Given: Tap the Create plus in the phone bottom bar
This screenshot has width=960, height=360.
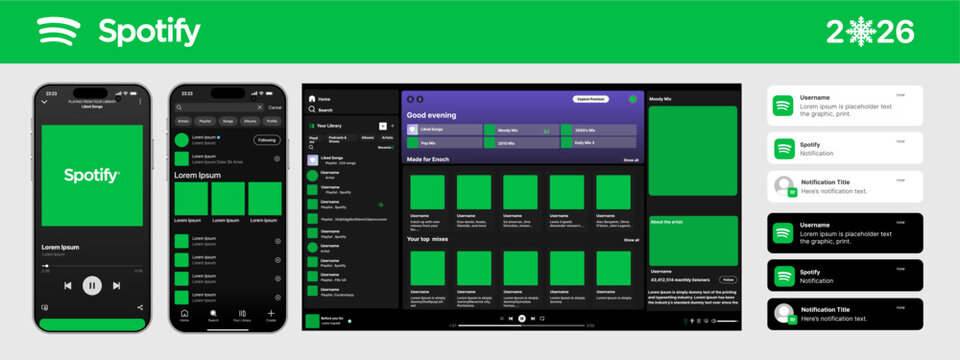Looking at the screenshot, I should (271, 316).
